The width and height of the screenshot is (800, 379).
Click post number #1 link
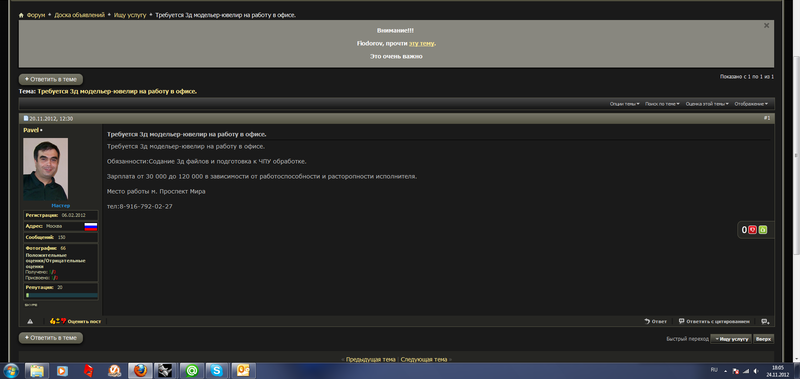pyautogui.click(x=767, y=118)
